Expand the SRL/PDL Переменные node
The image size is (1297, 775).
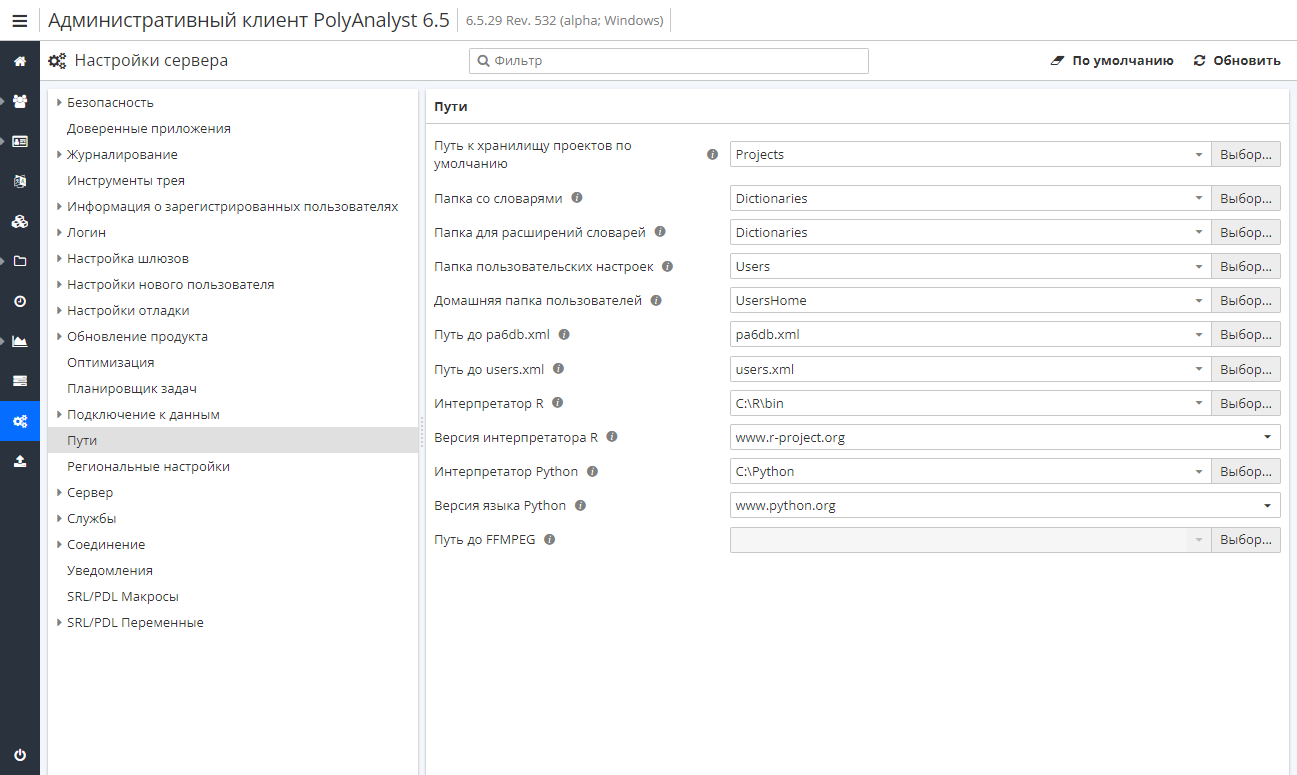tap(59, 622)
